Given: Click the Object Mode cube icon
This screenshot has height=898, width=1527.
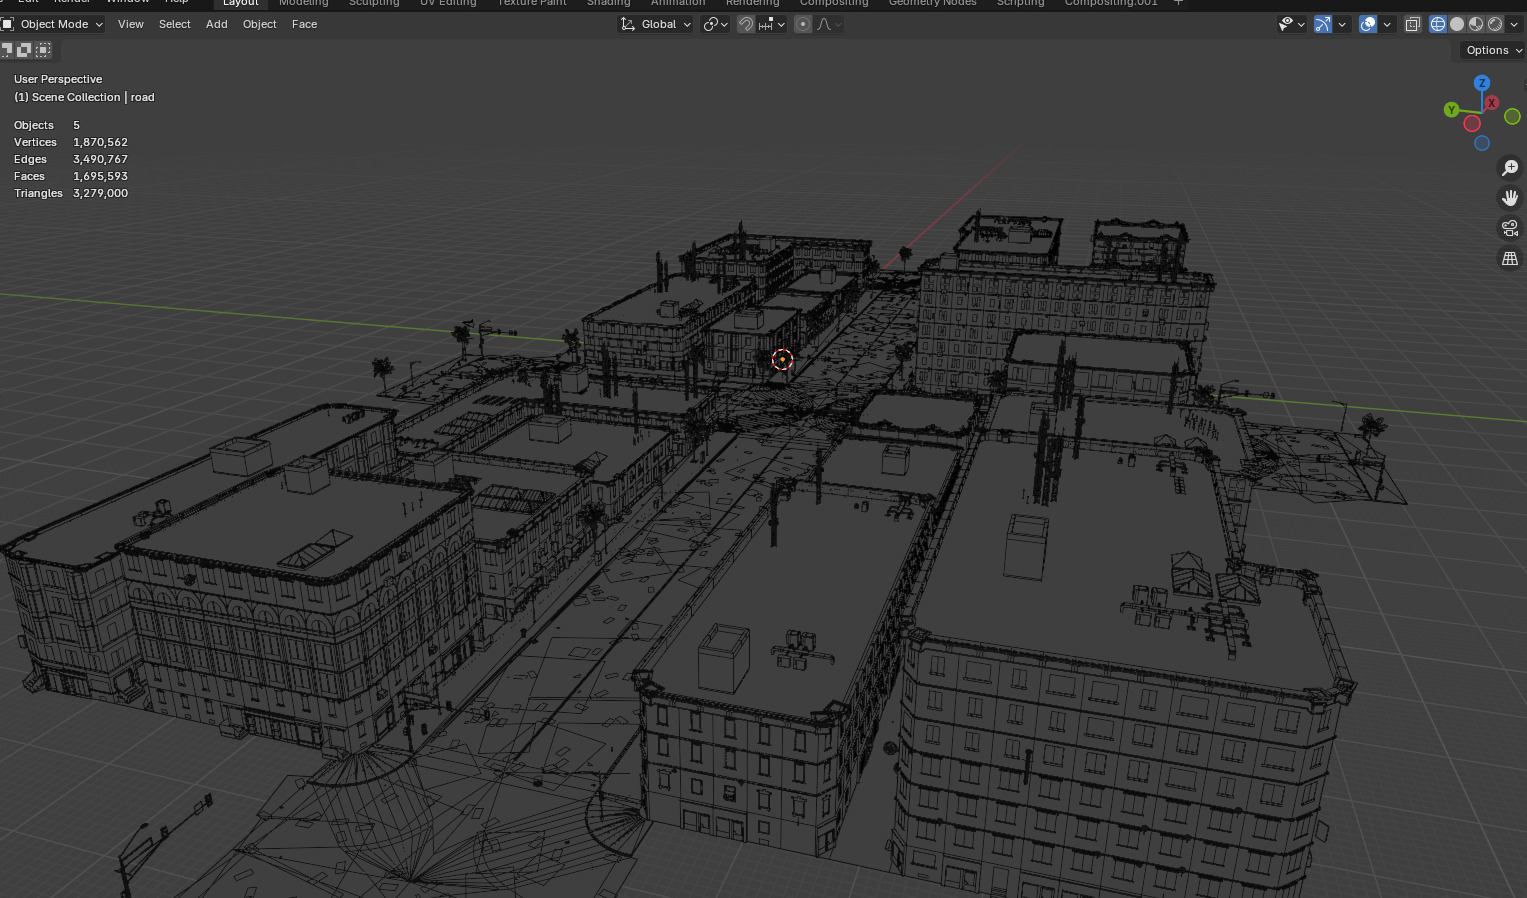Looking at the screenshot, I should point(7,24).
